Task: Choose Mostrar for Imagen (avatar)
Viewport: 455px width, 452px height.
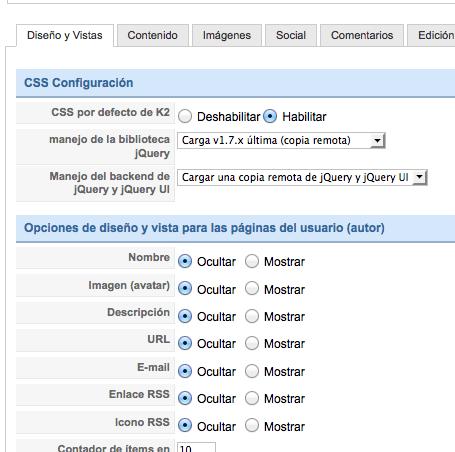Action: tap(252, 289)
